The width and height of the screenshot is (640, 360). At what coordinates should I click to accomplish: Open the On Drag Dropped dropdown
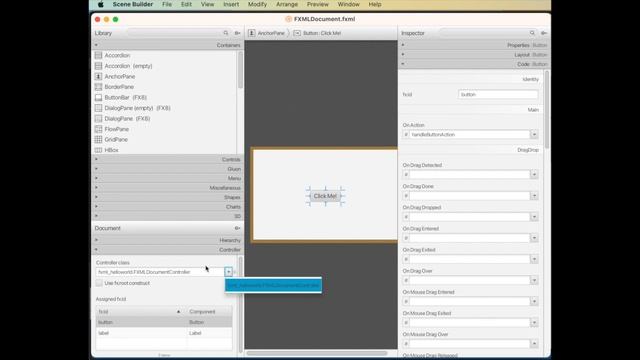click(x=534, y=217)
